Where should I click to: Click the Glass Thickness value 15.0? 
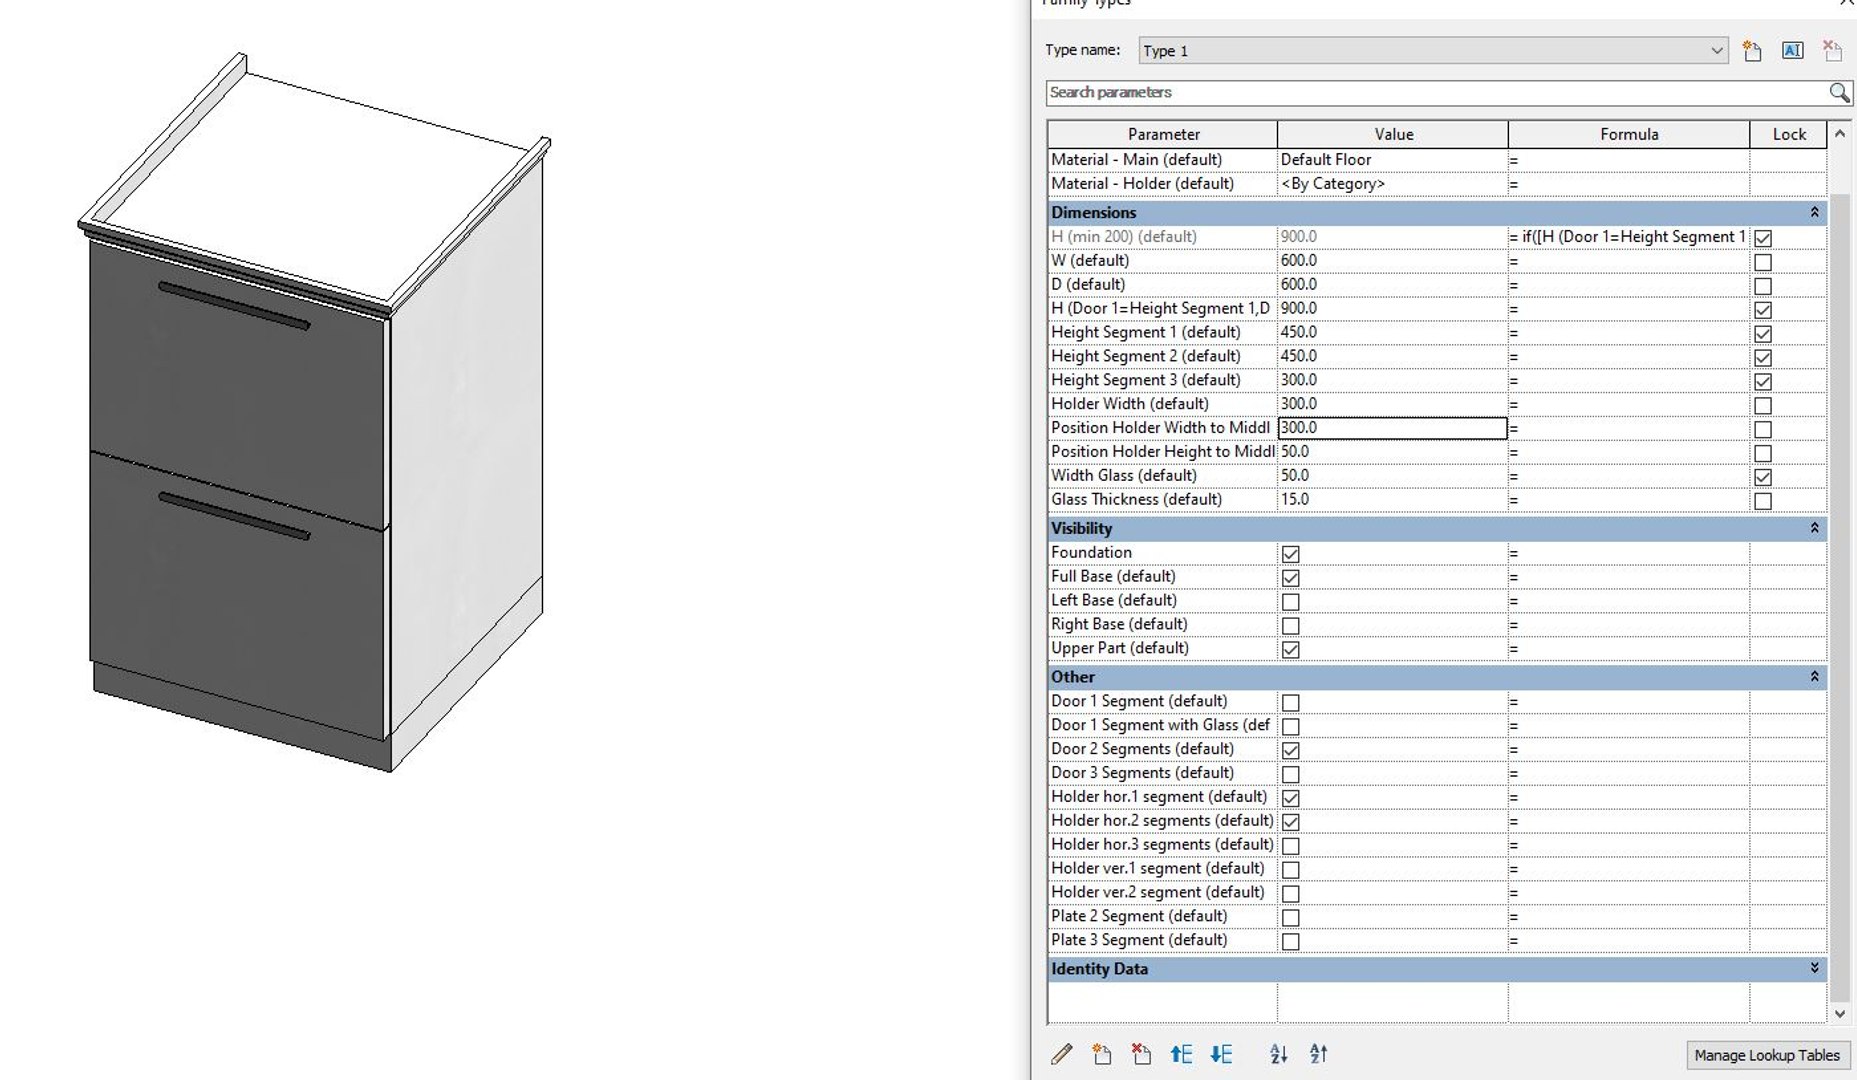tap(1392, 500)
